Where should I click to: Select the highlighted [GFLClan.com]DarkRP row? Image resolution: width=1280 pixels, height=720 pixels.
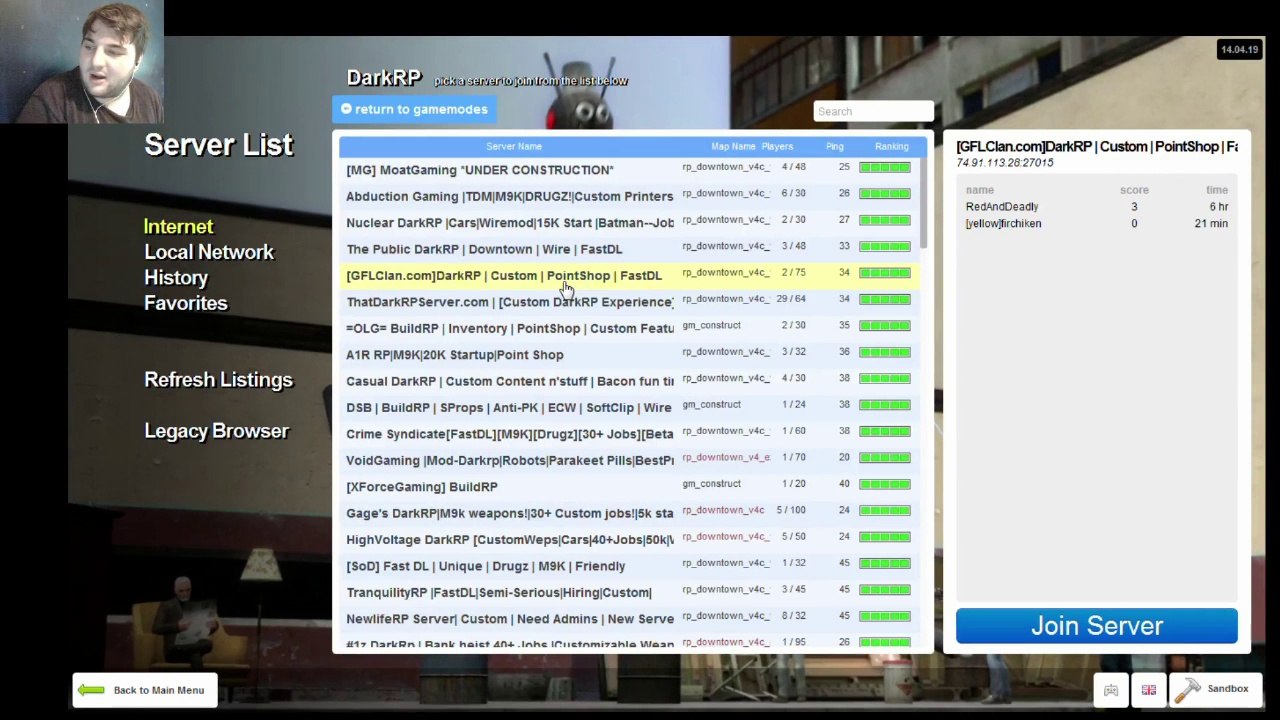tap(628, 275)
